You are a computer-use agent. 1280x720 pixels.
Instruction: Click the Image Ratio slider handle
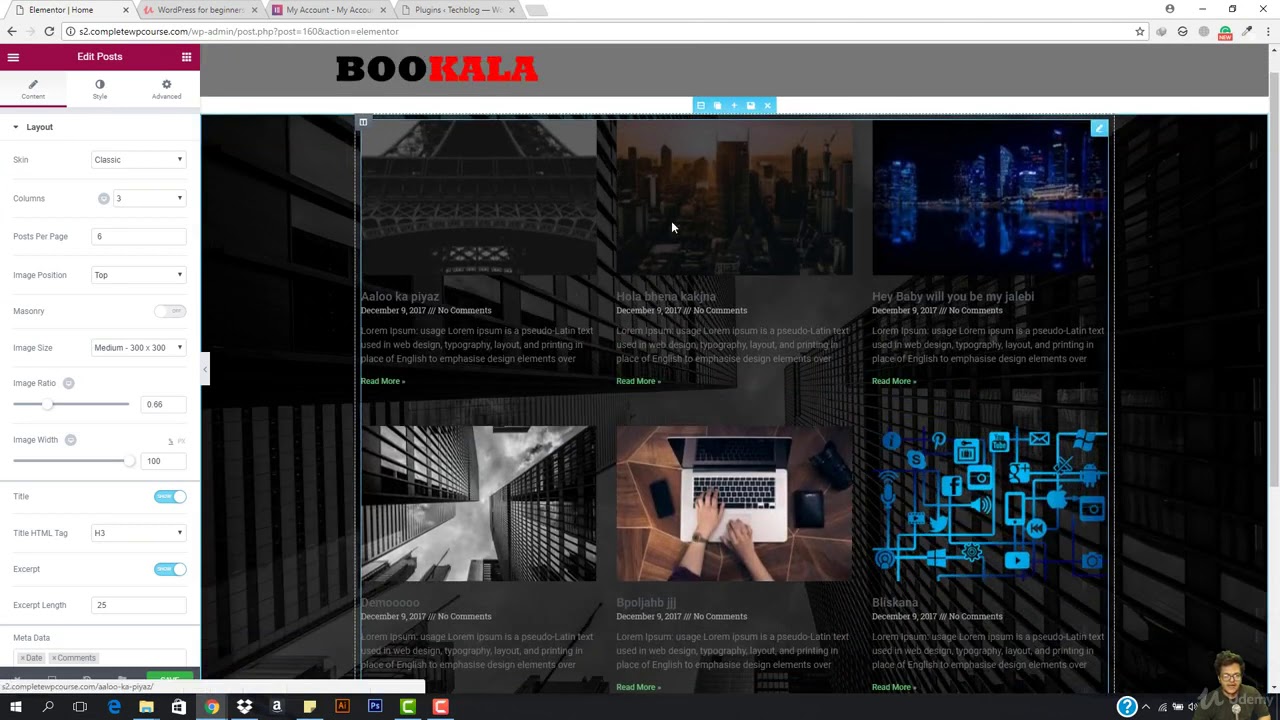(x=47, y=404)
